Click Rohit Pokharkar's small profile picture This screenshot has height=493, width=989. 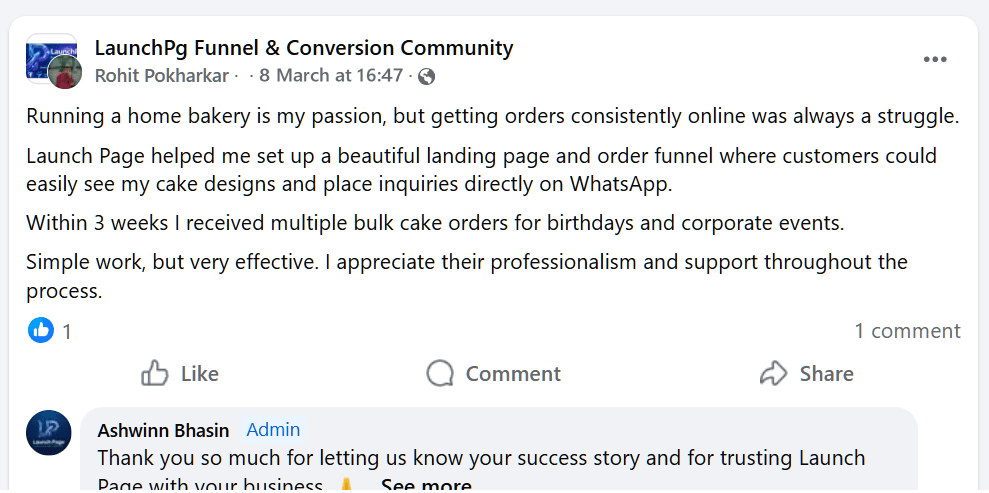(65, 73)
